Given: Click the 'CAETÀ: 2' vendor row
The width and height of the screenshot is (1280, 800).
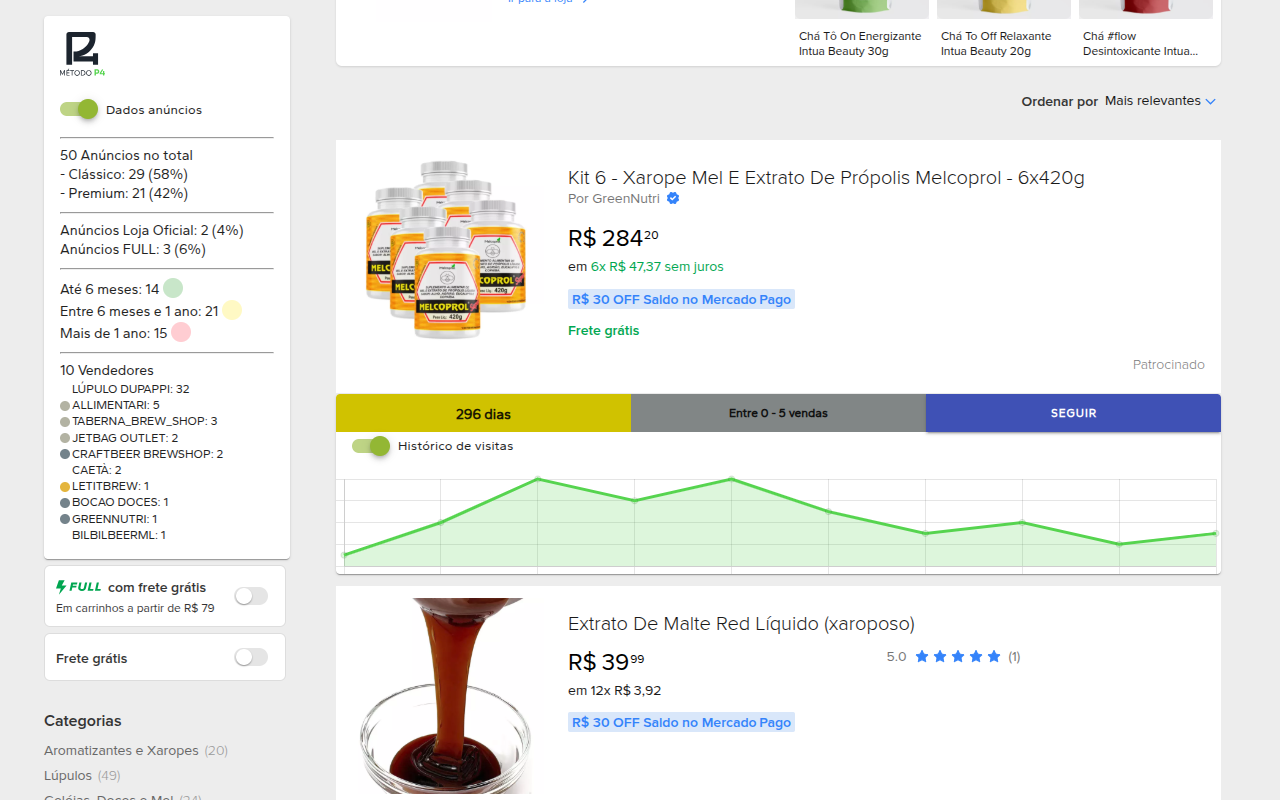Looking at the screenshot, I should pos(97,470).
